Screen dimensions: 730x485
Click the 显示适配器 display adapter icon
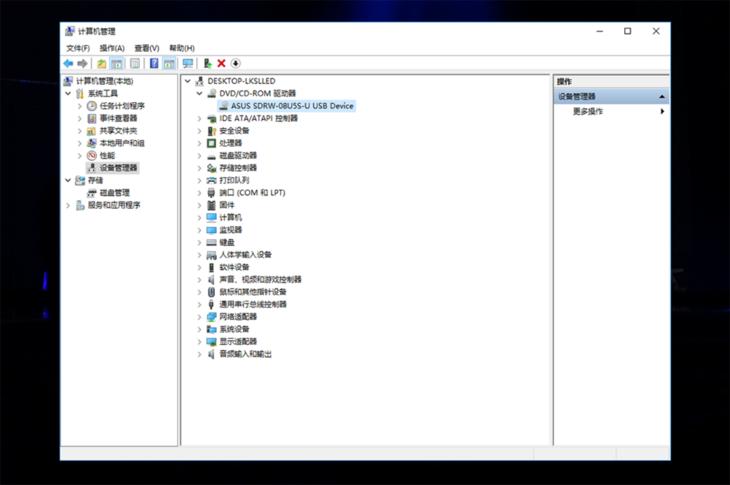pos(211,342)
